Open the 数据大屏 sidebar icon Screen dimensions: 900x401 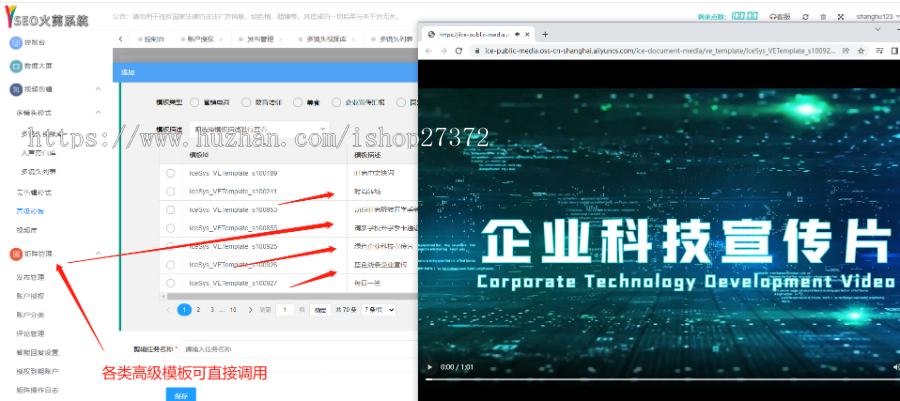pyautogui.click(x=16, y=66)
